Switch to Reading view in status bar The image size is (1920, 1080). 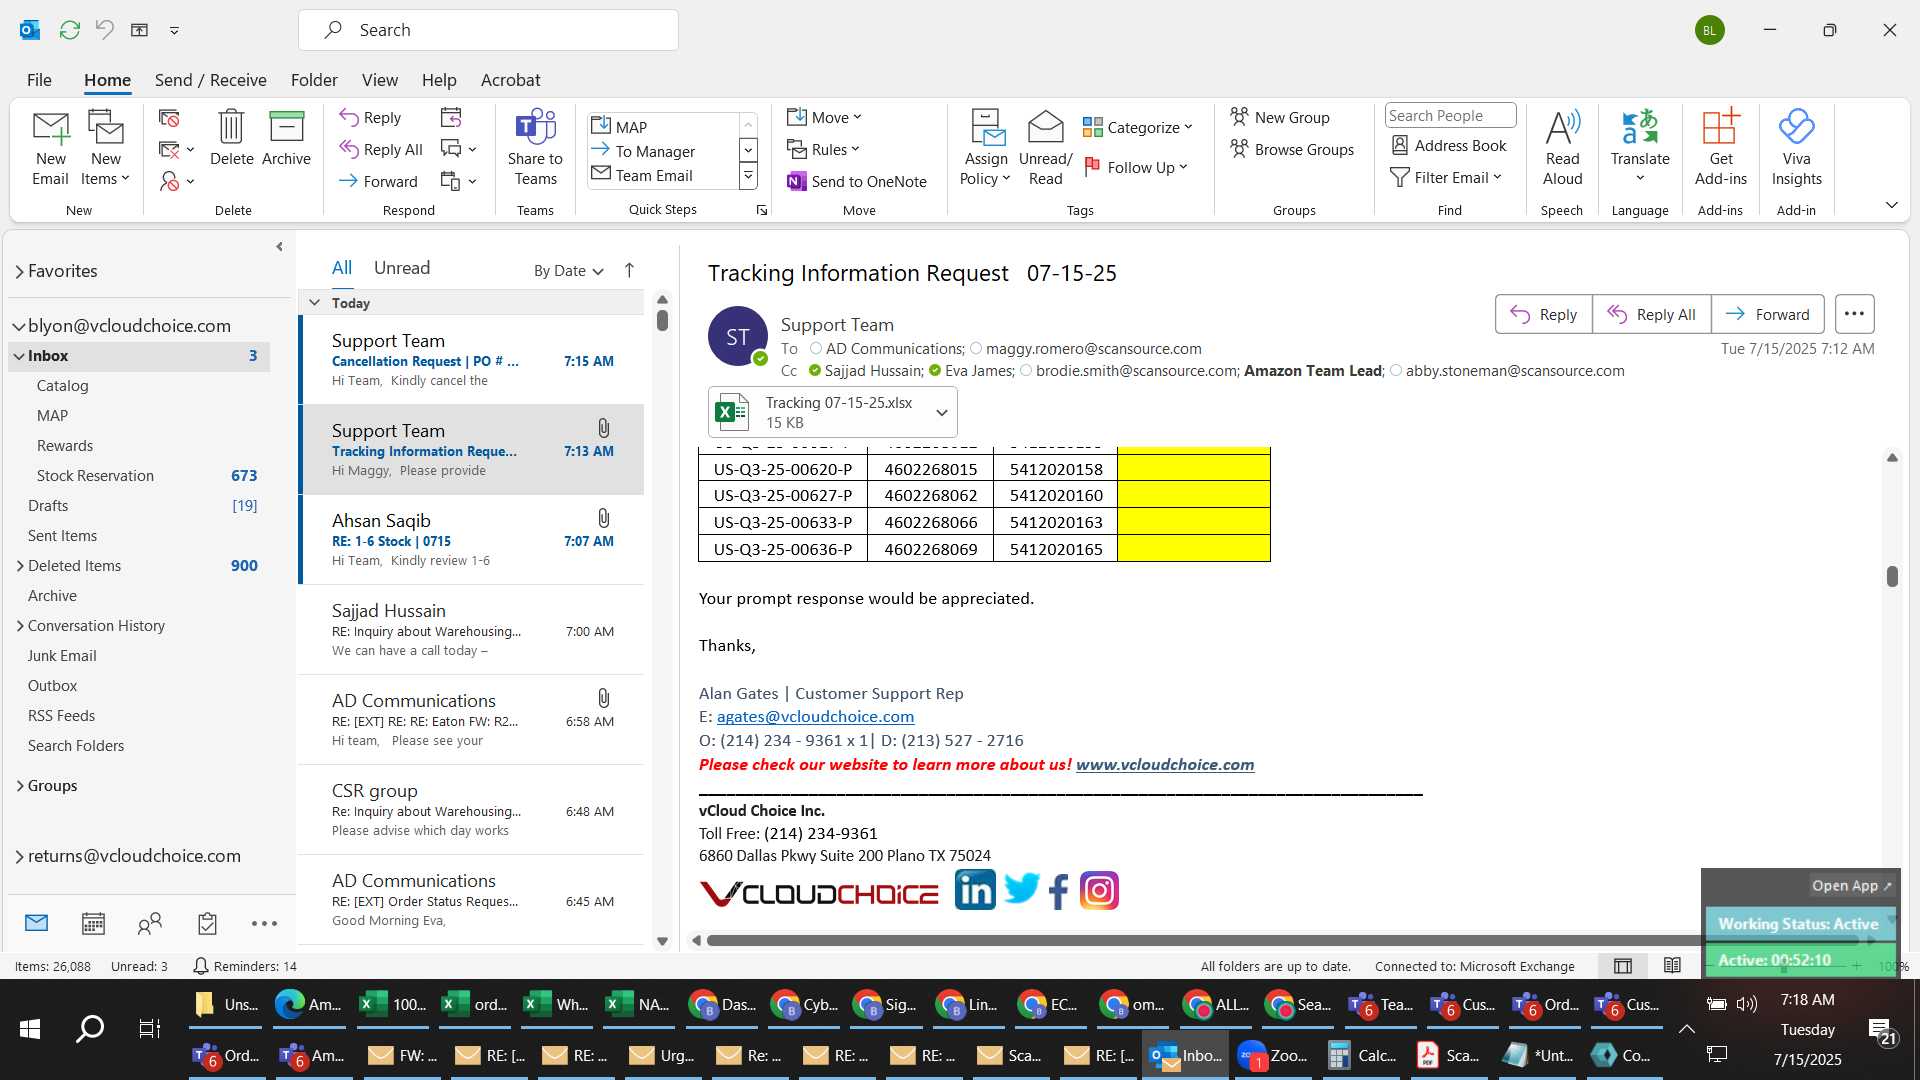pos(1672,966)
